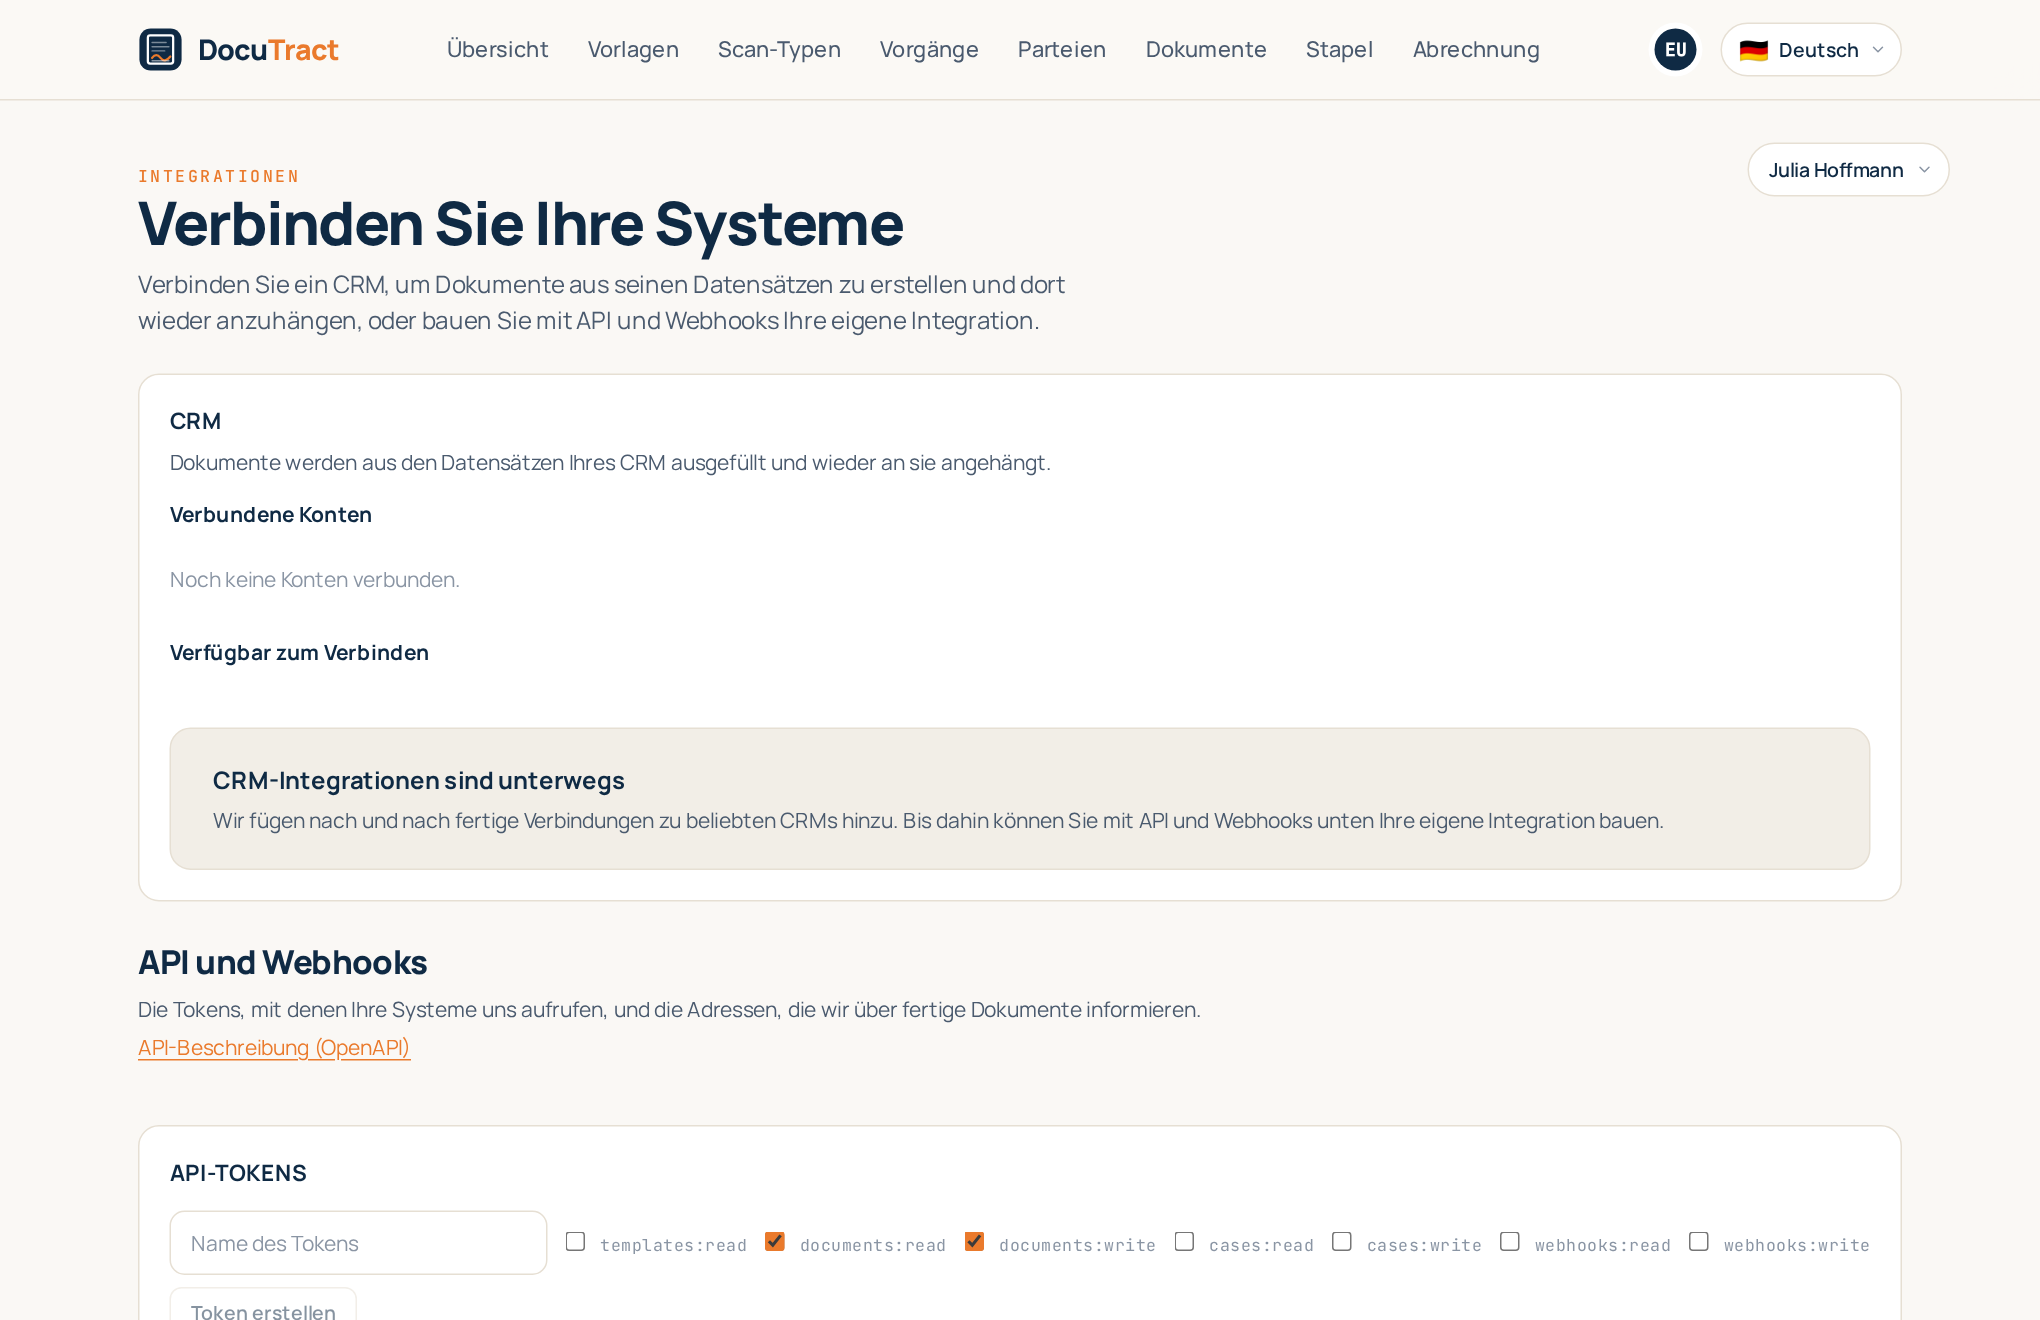This screenshot has width=2040, height=1320.
Task: Go to Stapel
Action: point(1339,49)
